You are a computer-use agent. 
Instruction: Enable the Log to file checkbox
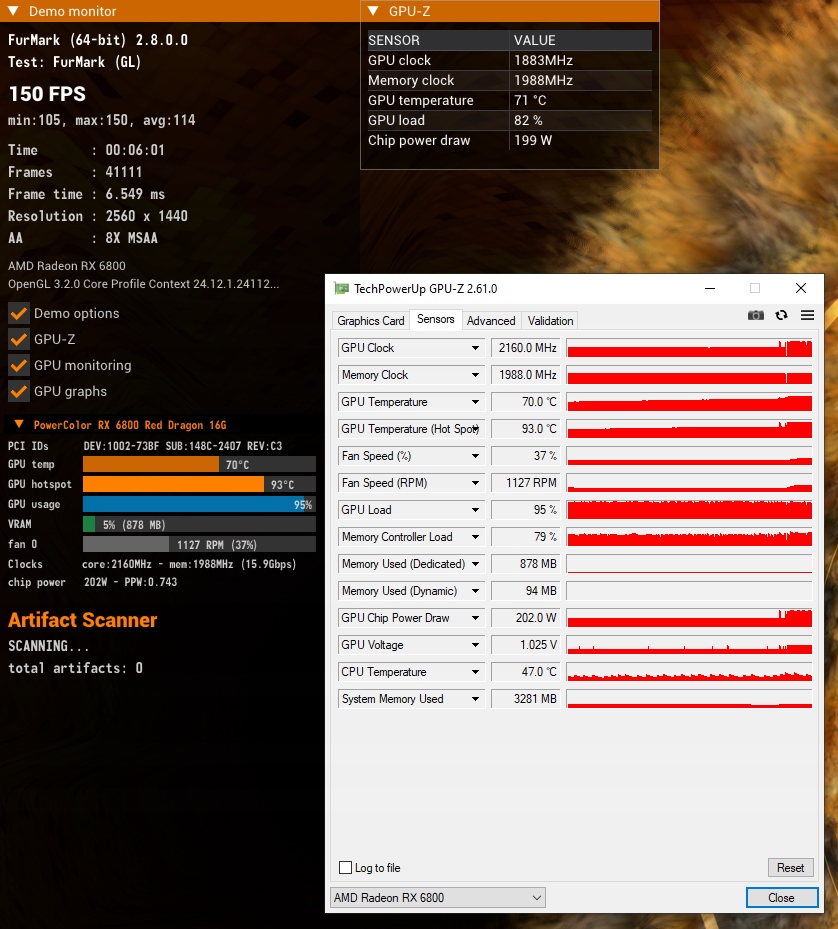(x=346, y=867)
